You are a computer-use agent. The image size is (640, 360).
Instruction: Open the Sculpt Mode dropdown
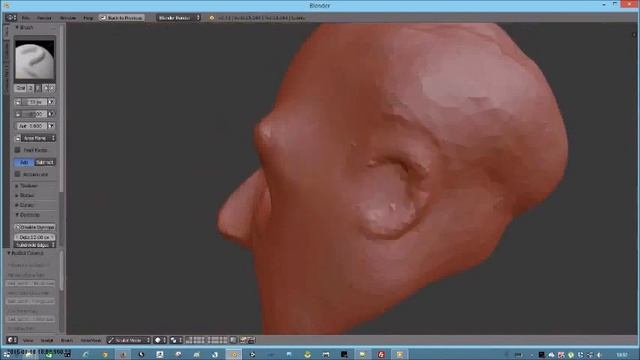129,340
